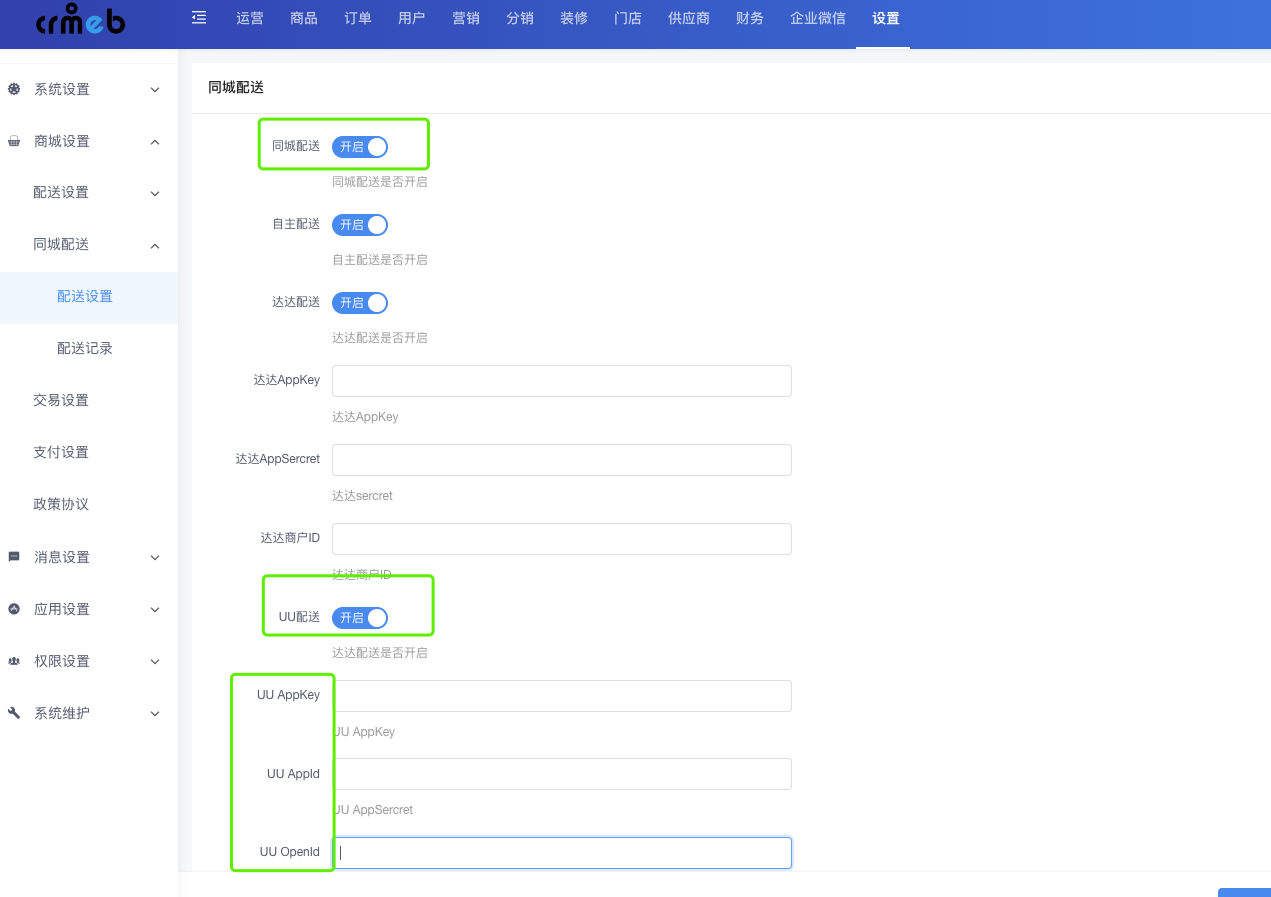The width and height of the screenshot is (1271, 897).
Task: Click the crmeb logo
Action: coord(80,20)
